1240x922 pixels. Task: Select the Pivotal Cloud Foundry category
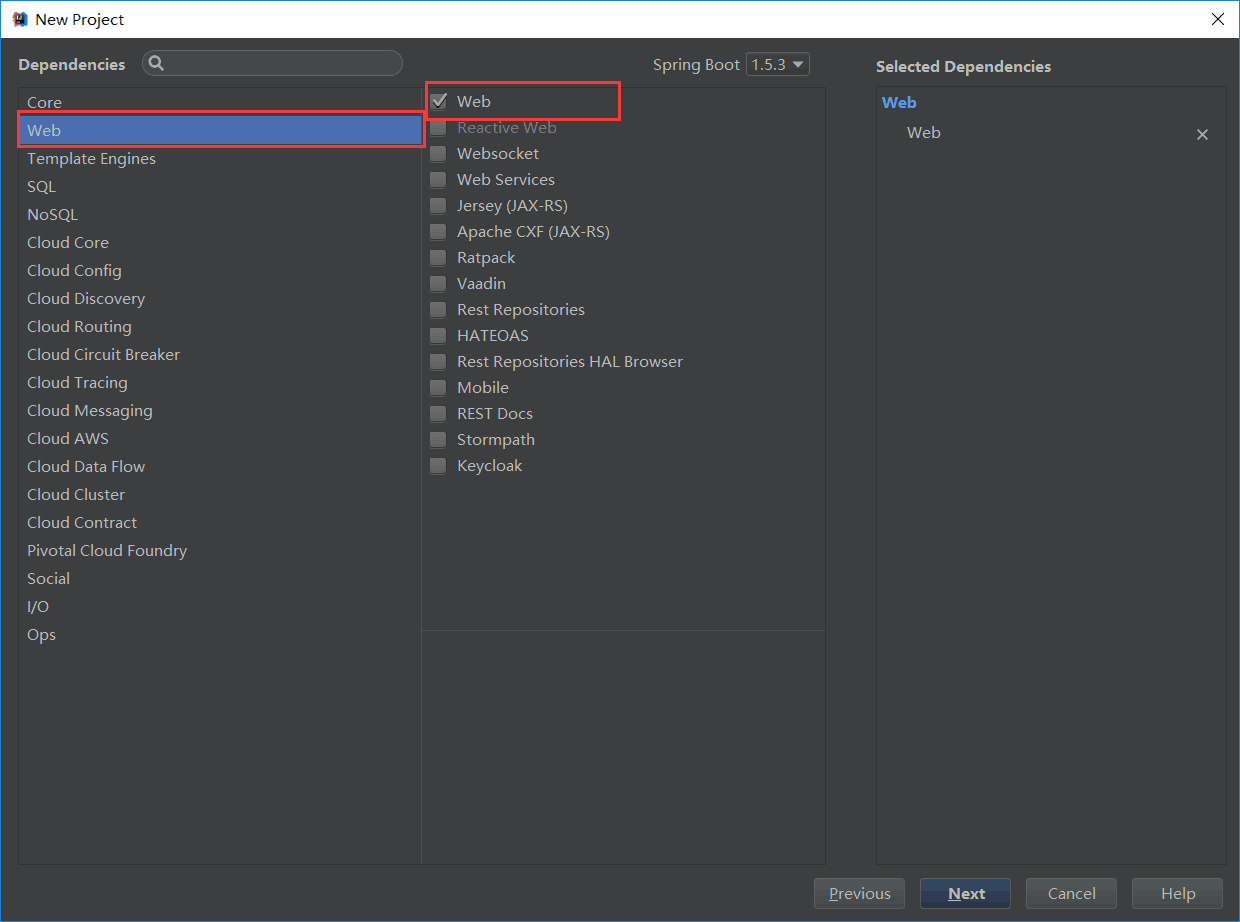point(220,550)
